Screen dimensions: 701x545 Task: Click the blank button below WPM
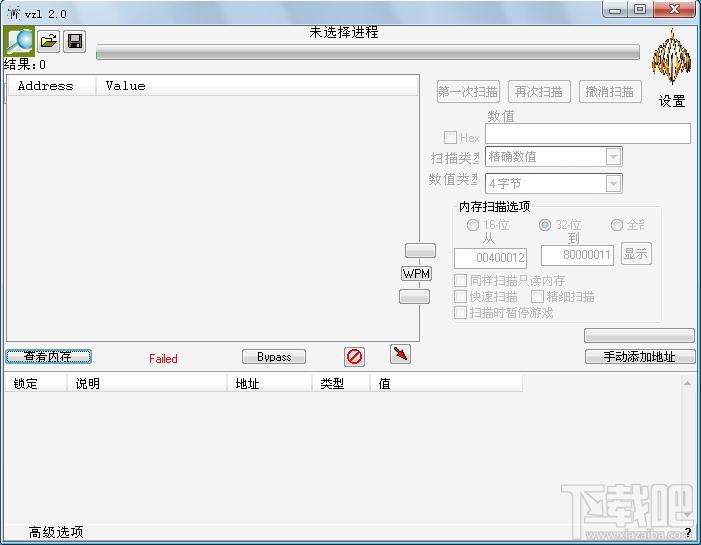click(x=414, y=296)
